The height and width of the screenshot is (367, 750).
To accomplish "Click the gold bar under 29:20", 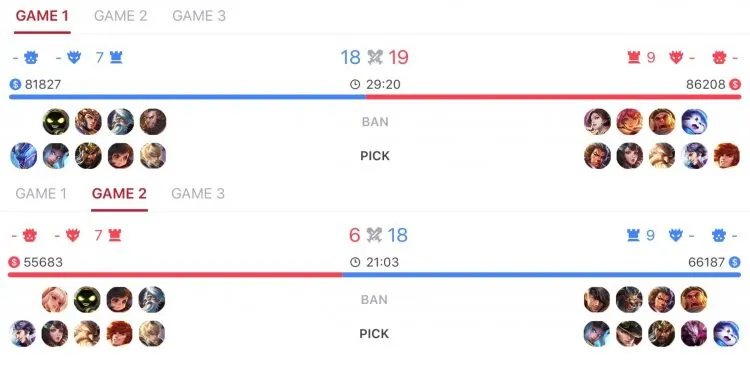I will pyautogui.click(x=375, y=97).
